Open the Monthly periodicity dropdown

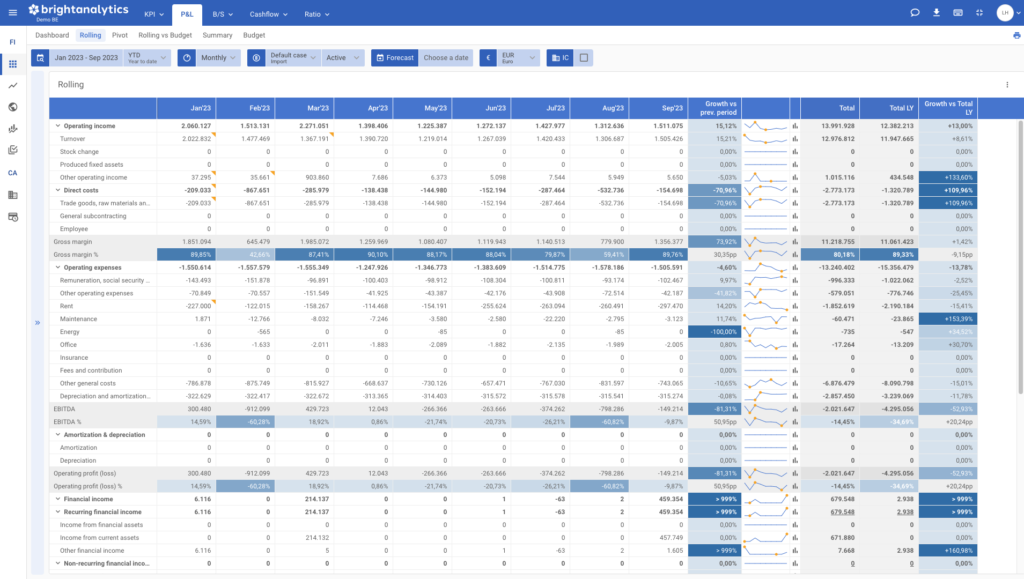pos(219,57)
